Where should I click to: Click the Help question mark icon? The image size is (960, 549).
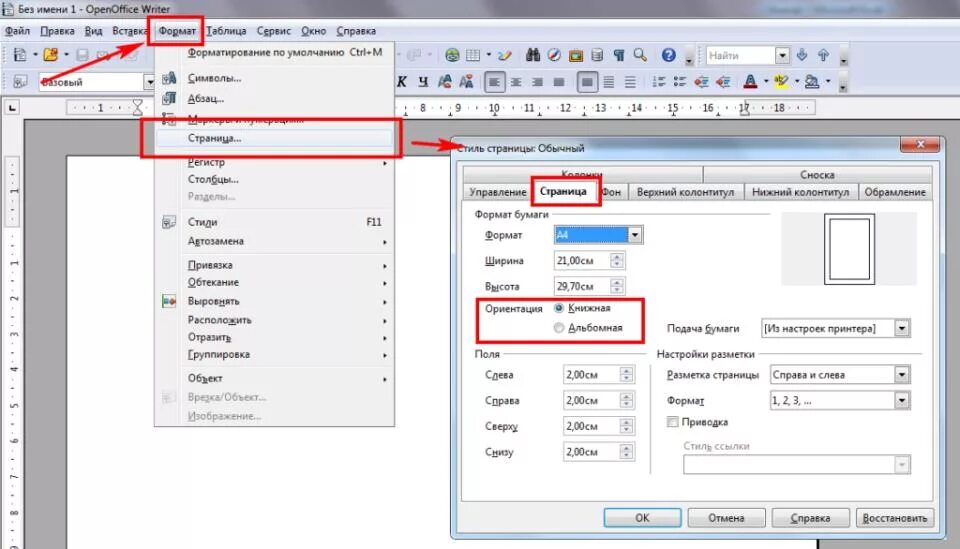[x=669, y=55]
